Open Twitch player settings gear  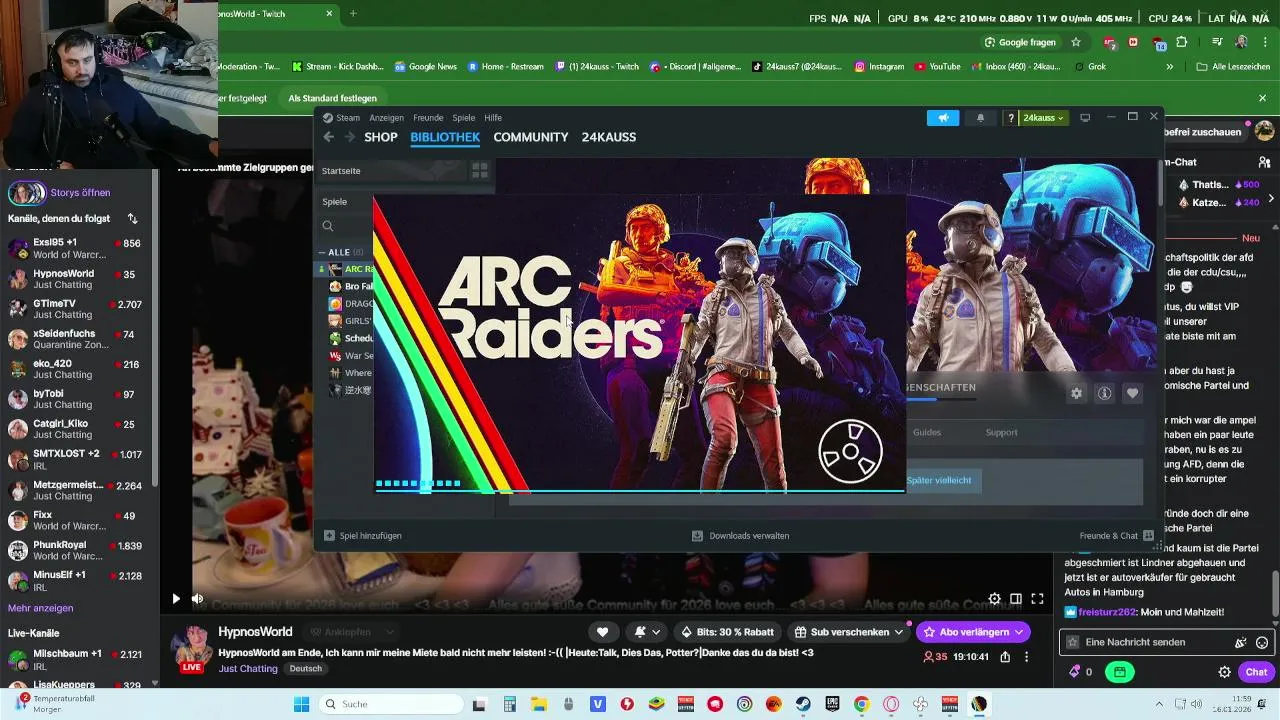coord(994,599)
